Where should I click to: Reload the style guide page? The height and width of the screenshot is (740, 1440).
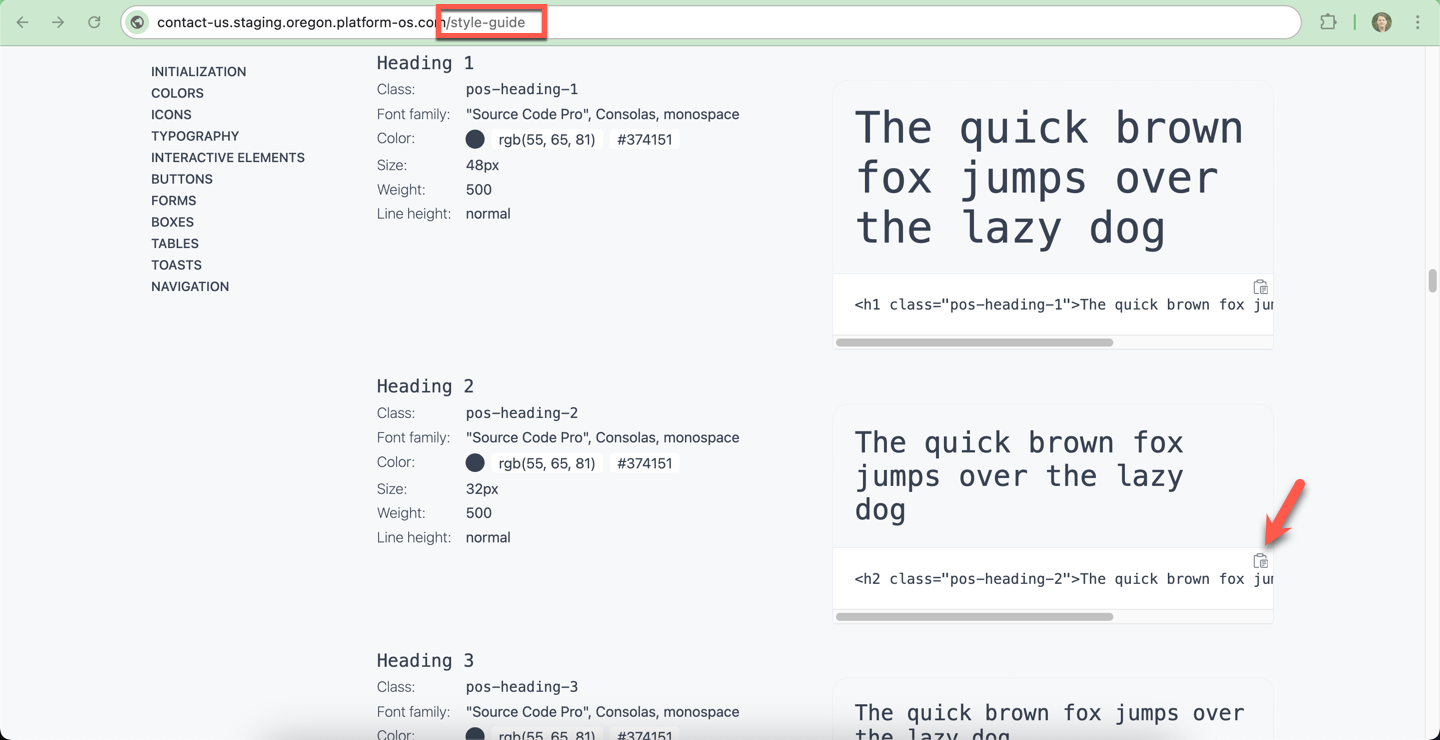tap(94, 21)
